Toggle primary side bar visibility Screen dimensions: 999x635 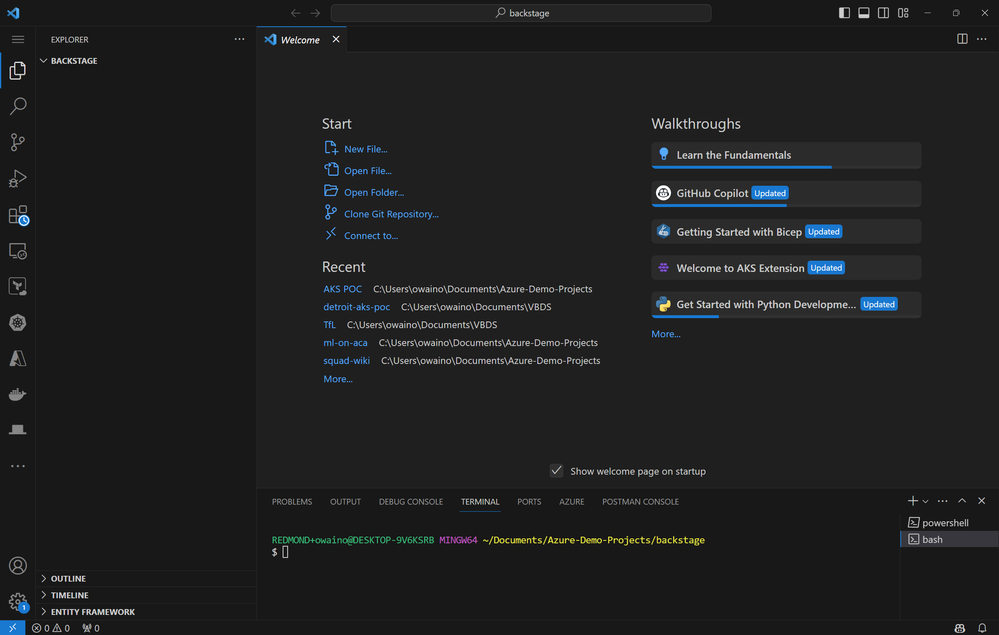844,13
